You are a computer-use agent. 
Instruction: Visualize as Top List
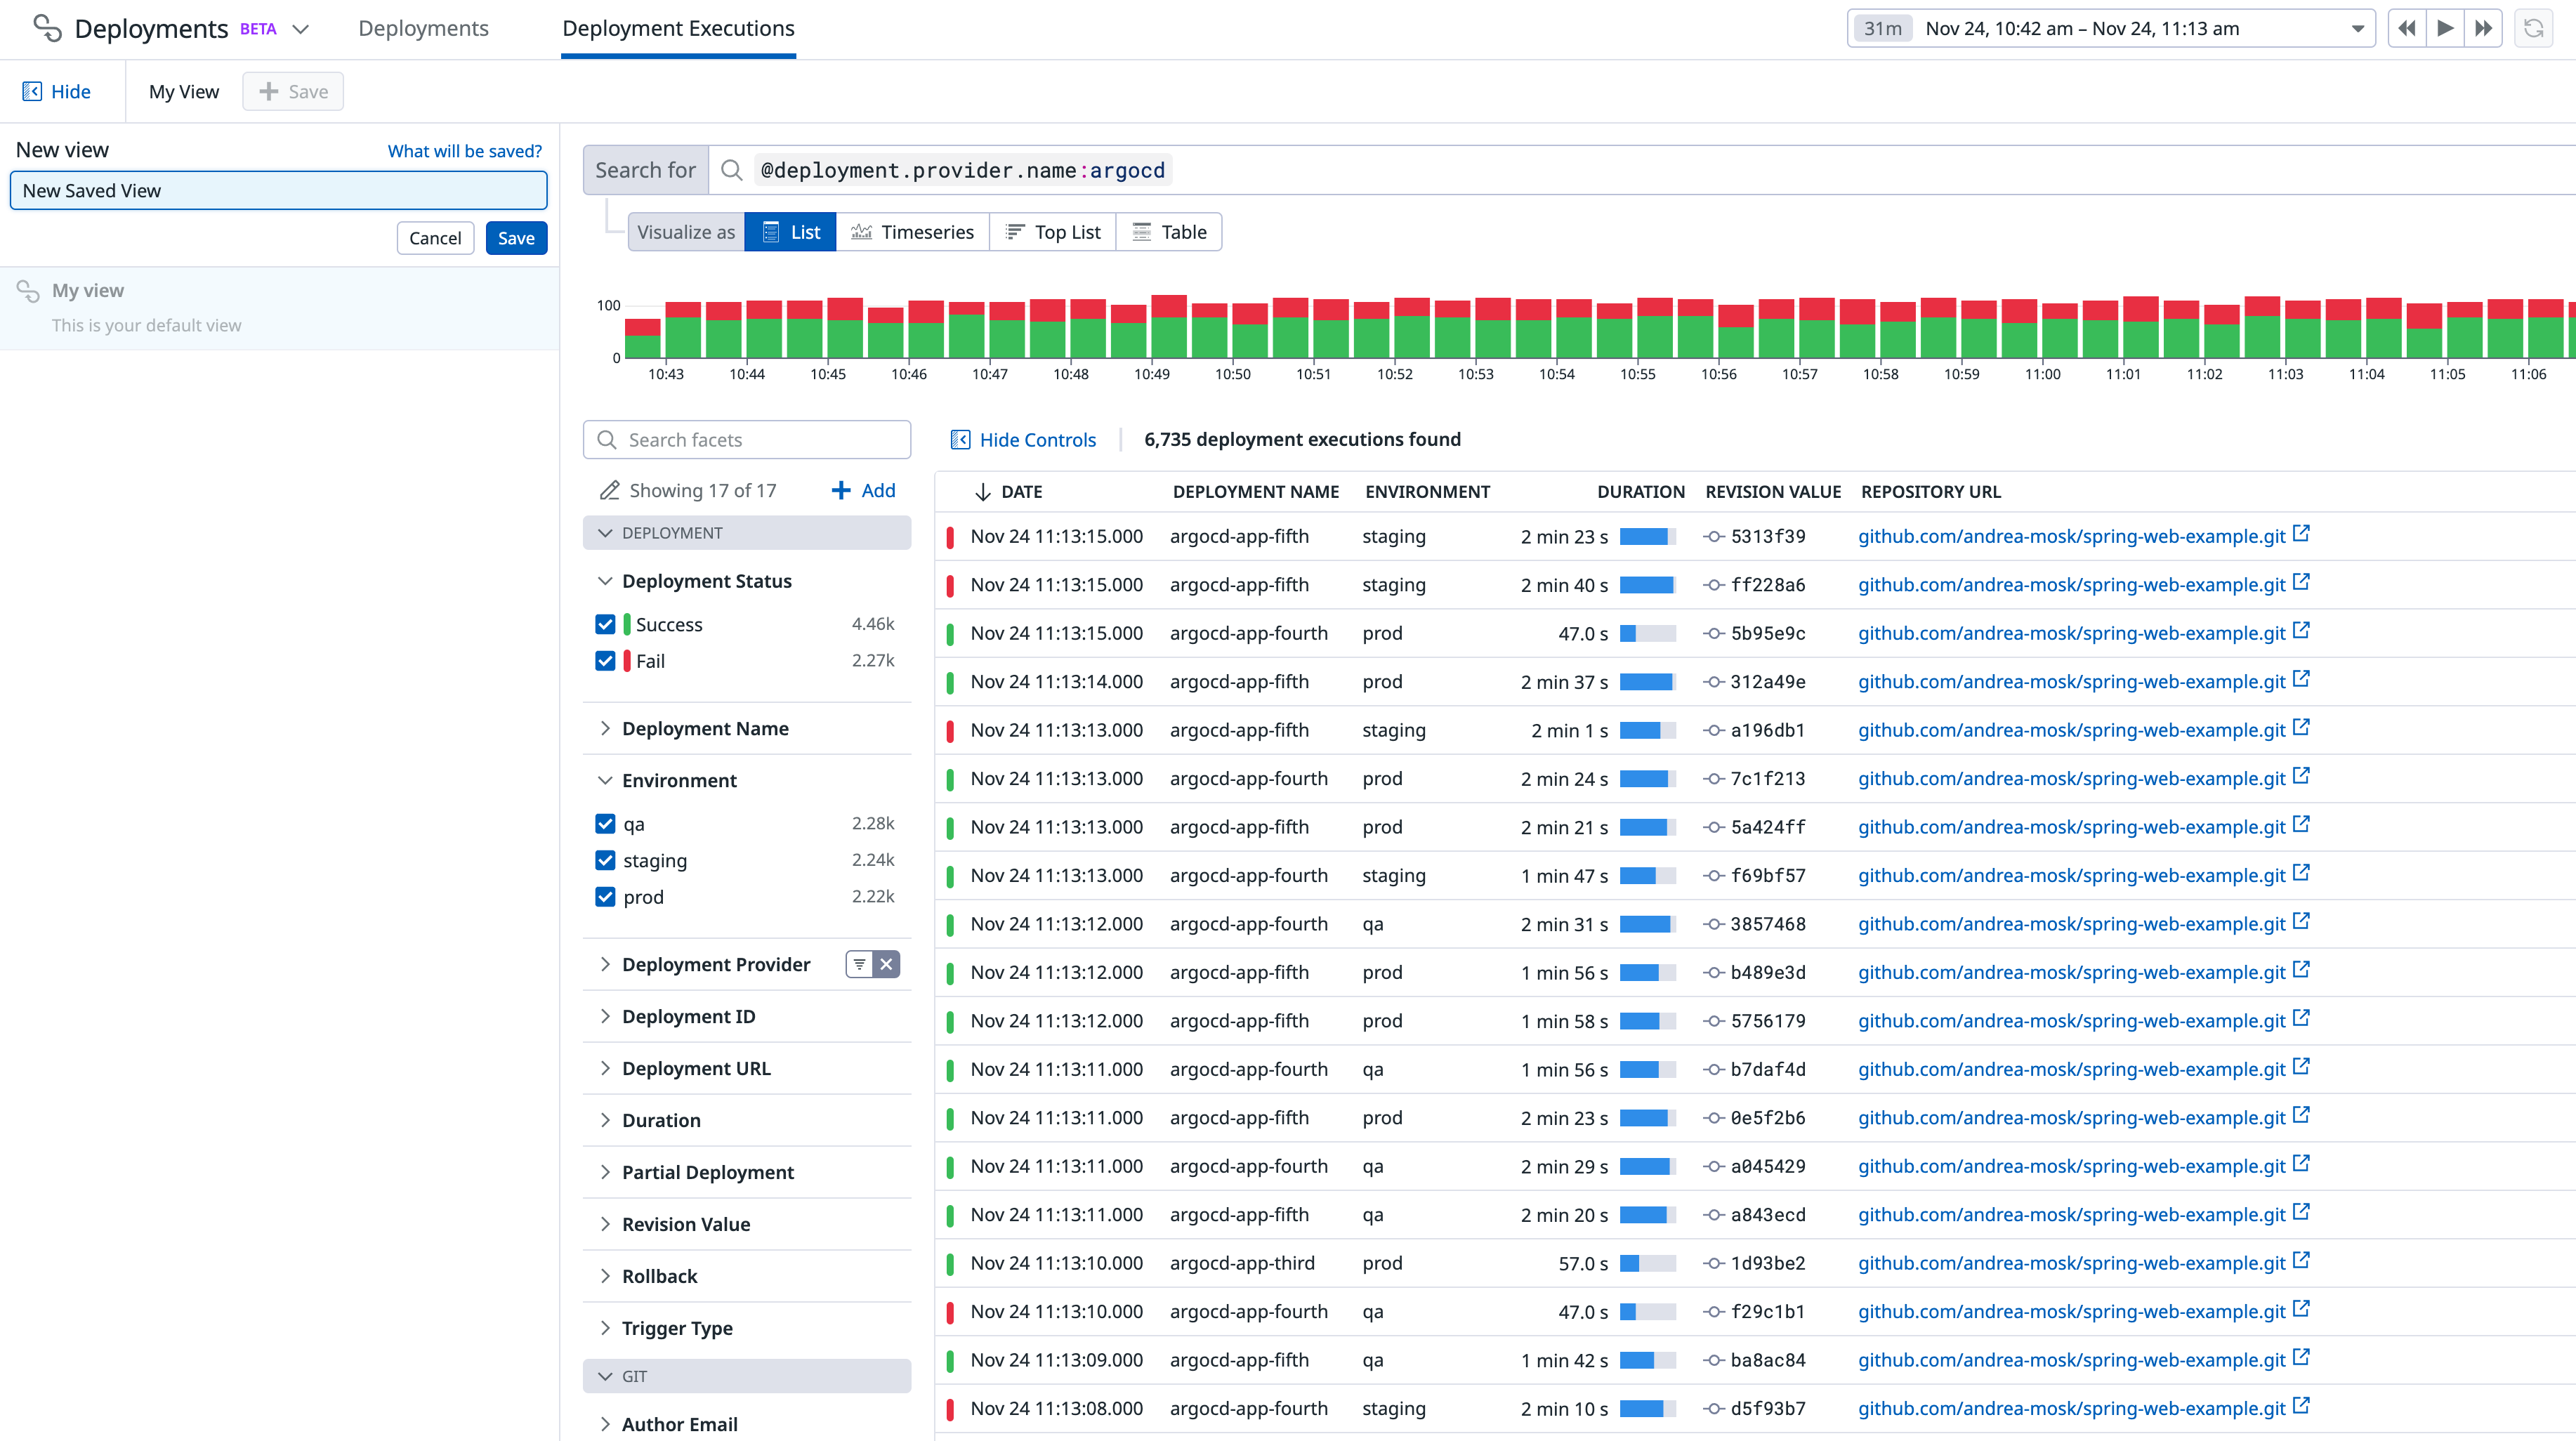[1053, 232]
